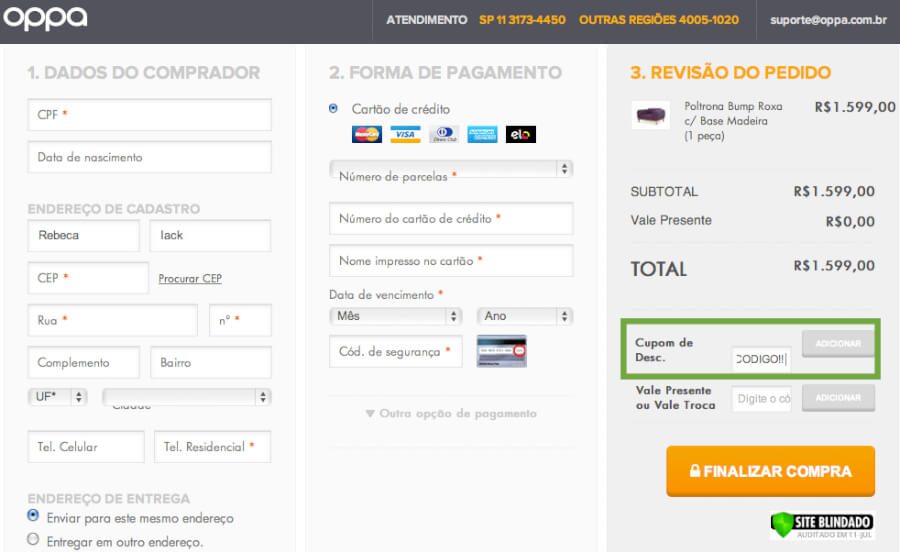Open the Ano expiration dropdown

coord(525,316)
